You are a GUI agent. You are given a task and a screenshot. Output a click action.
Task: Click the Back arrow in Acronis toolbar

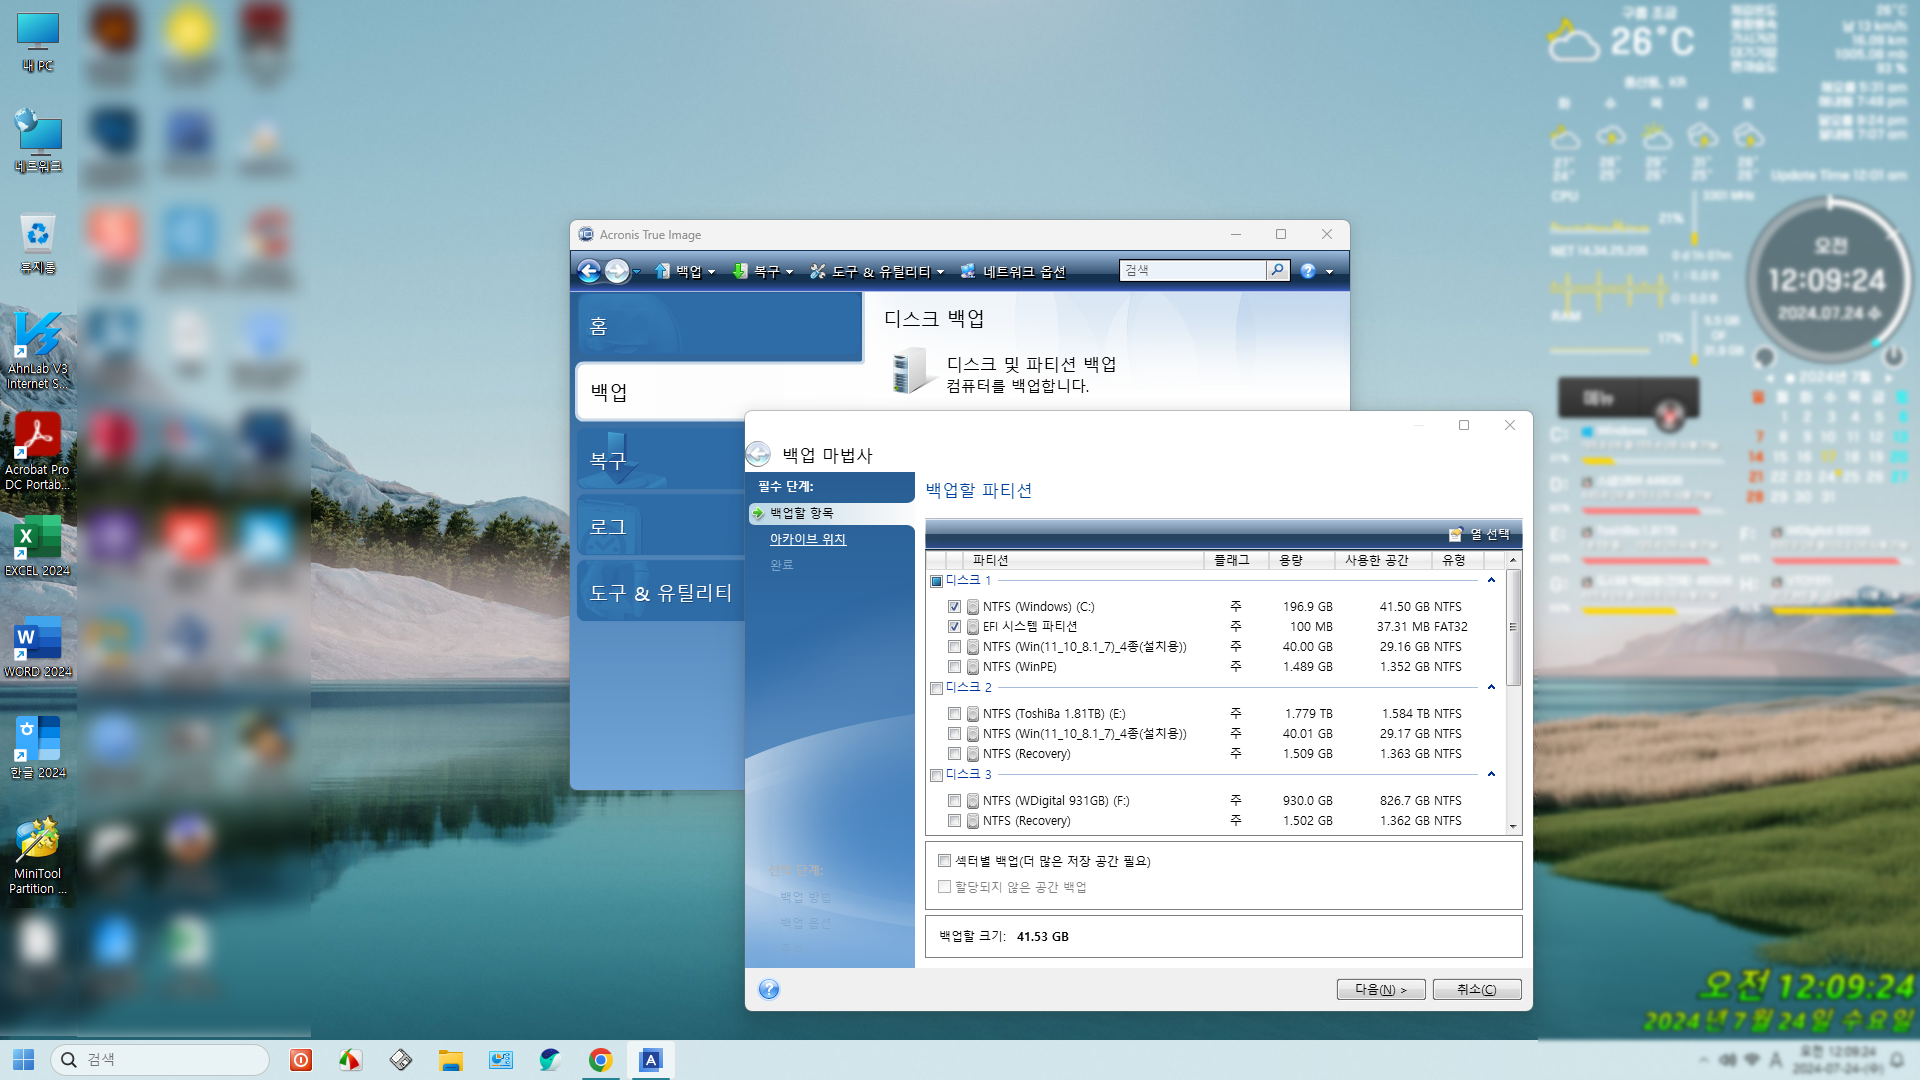589,271
